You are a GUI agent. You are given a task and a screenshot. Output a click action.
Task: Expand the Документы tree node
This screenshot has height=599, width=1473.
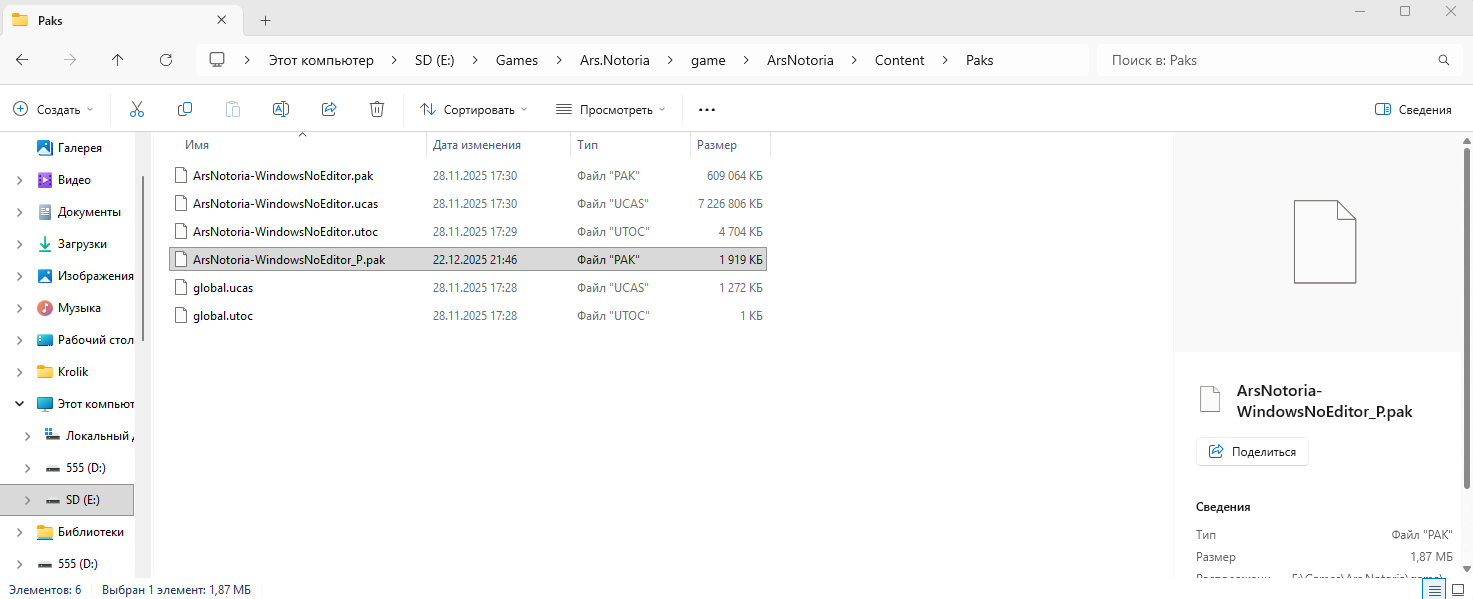21,212
